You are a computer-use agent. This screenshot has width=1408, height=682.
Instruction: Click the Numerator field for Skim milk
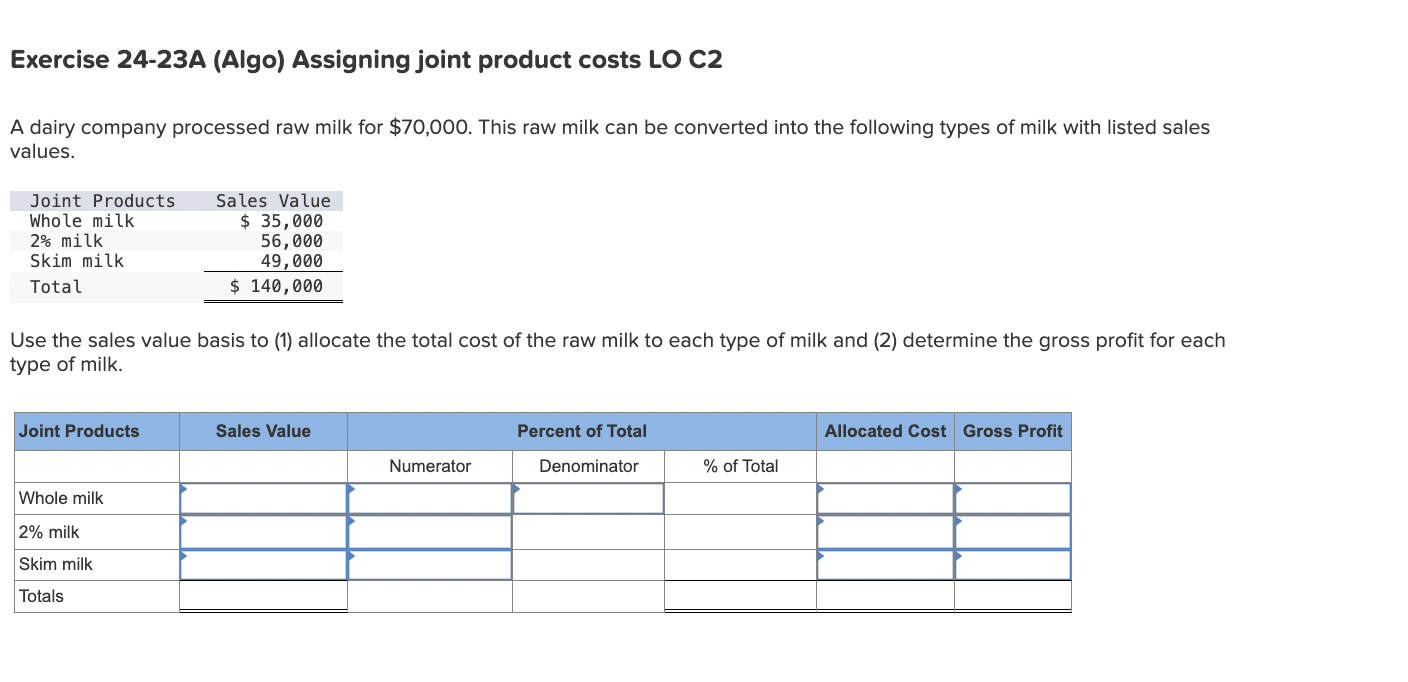point(430,564)
